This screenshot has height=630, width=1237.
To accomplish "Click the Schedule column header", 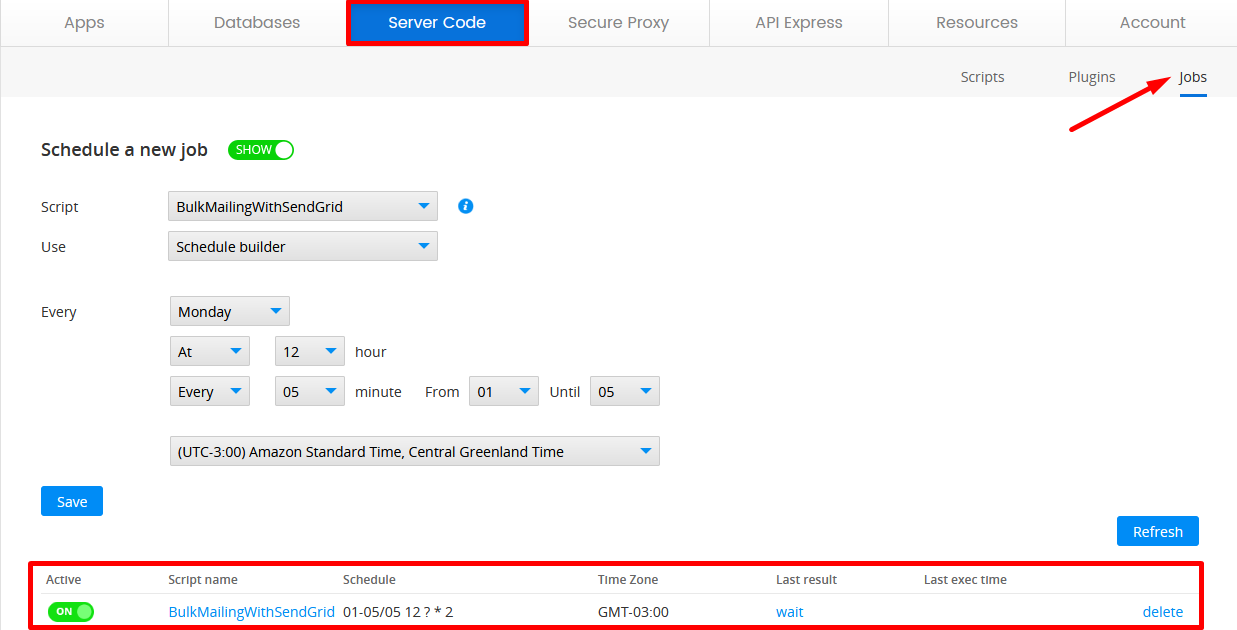I will coord(369,579).
